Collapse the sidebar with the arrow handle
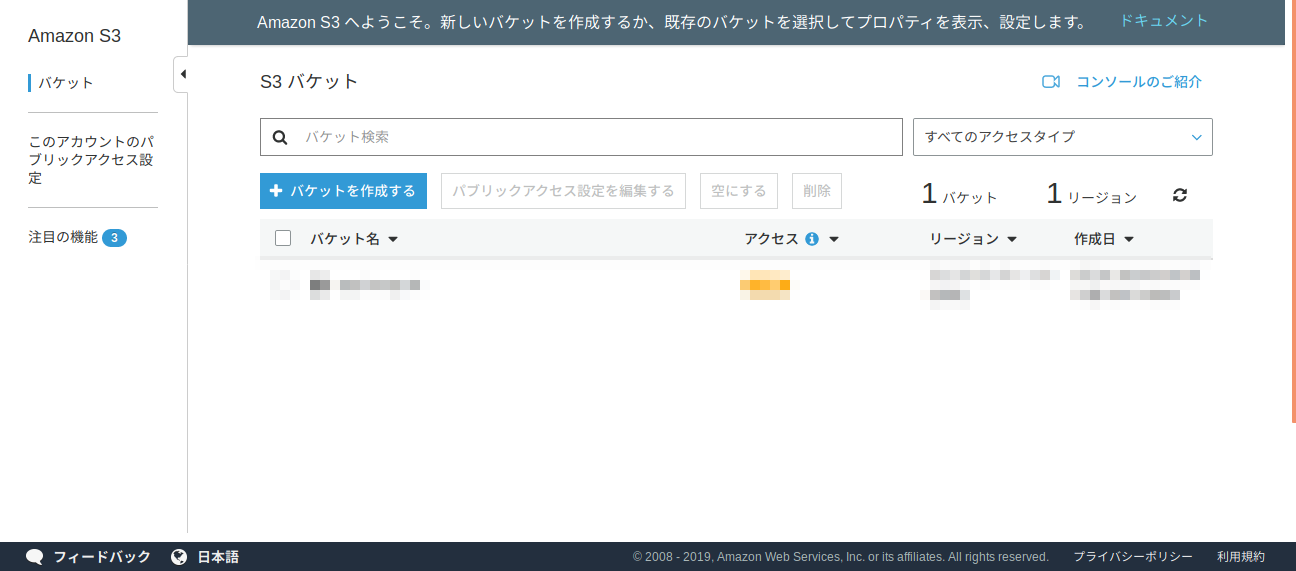This screenshot has width=1296, height=571. pyautogui.click(x=182, y=75)
